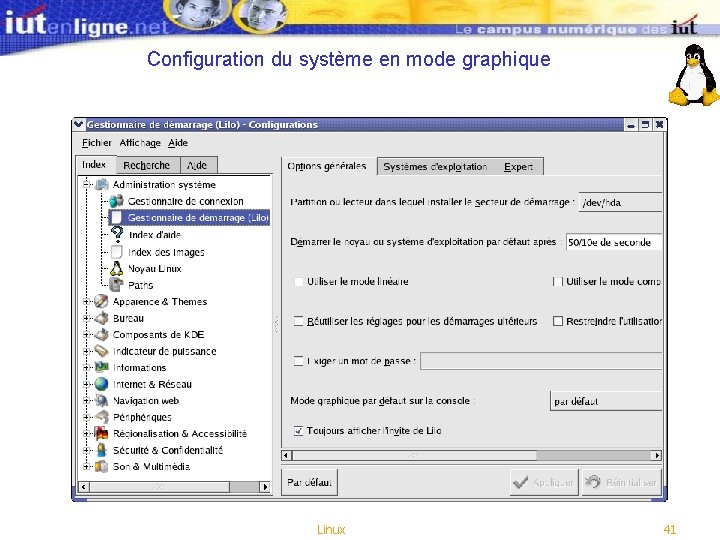Image resolution: width=720 pixels, height=540 pixels.
Task: Click the 50/10e de seconde delay field
Action: 614,242
